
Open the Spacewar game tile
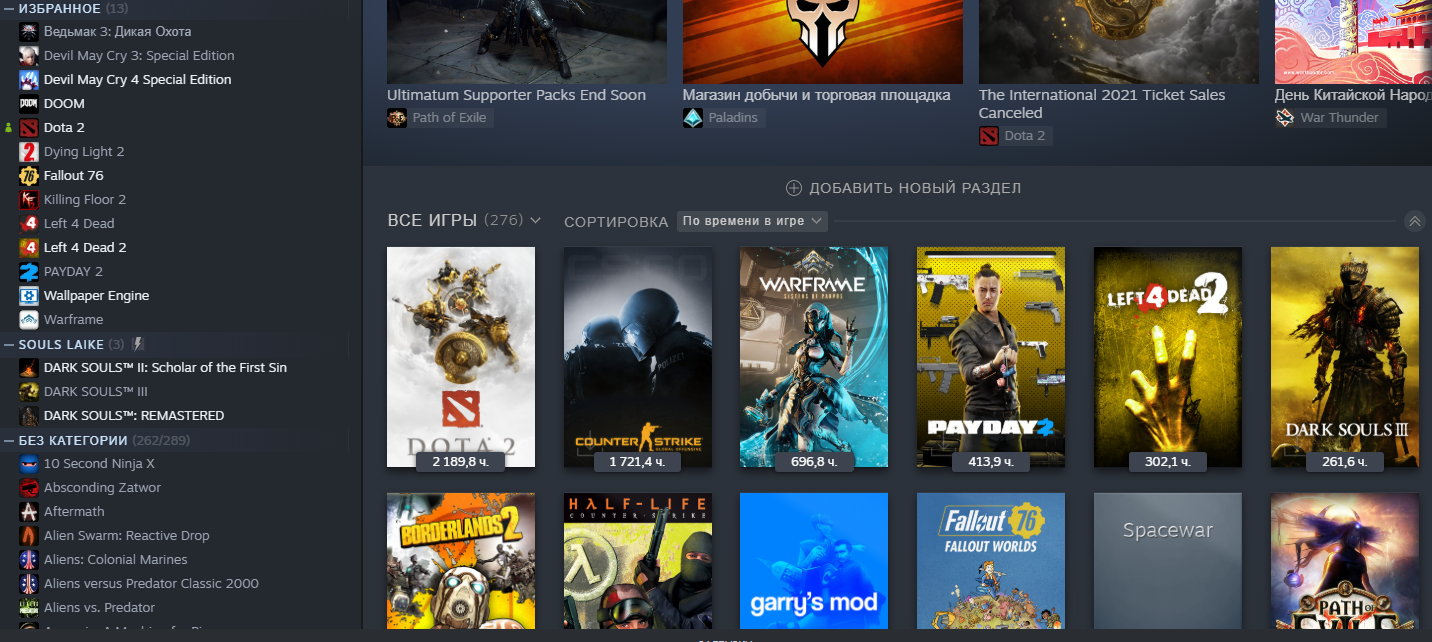[1168, 561]
